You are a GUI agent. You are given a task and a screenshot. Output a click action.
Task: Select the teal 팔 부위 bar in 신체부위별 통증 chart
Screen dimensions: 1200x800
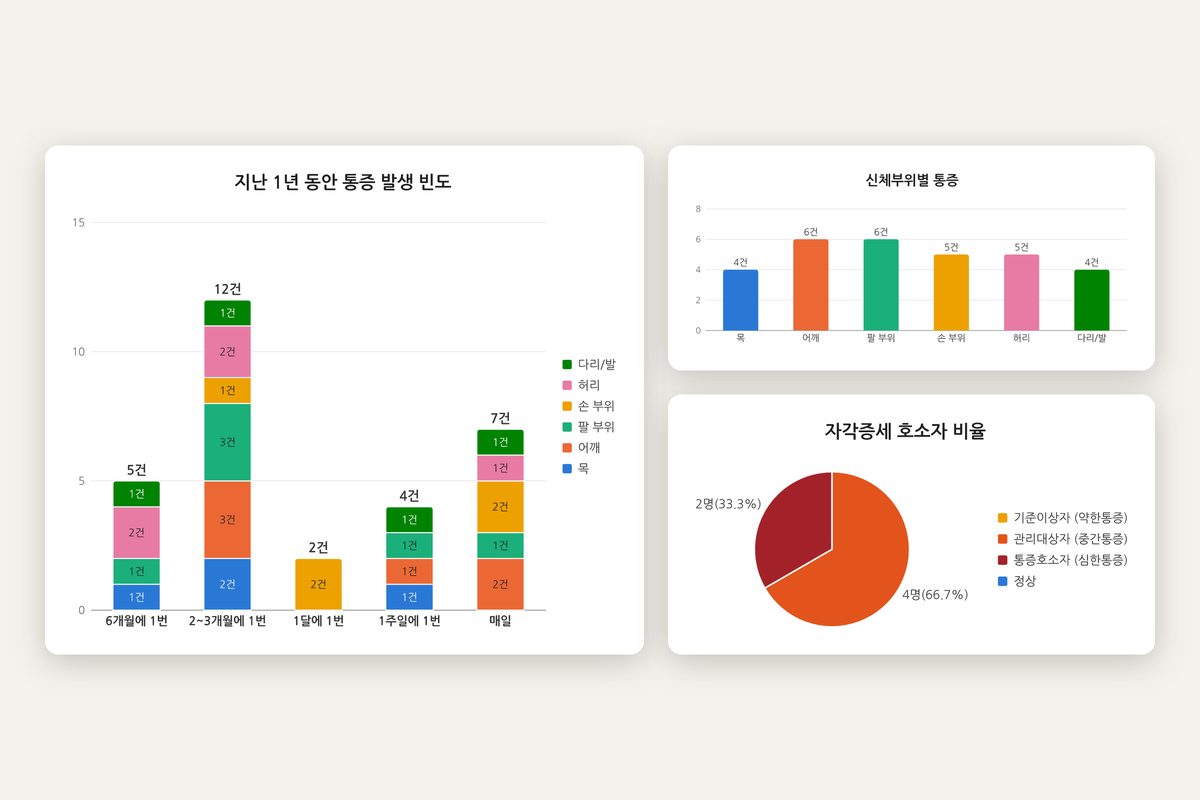tap(881, 285)
